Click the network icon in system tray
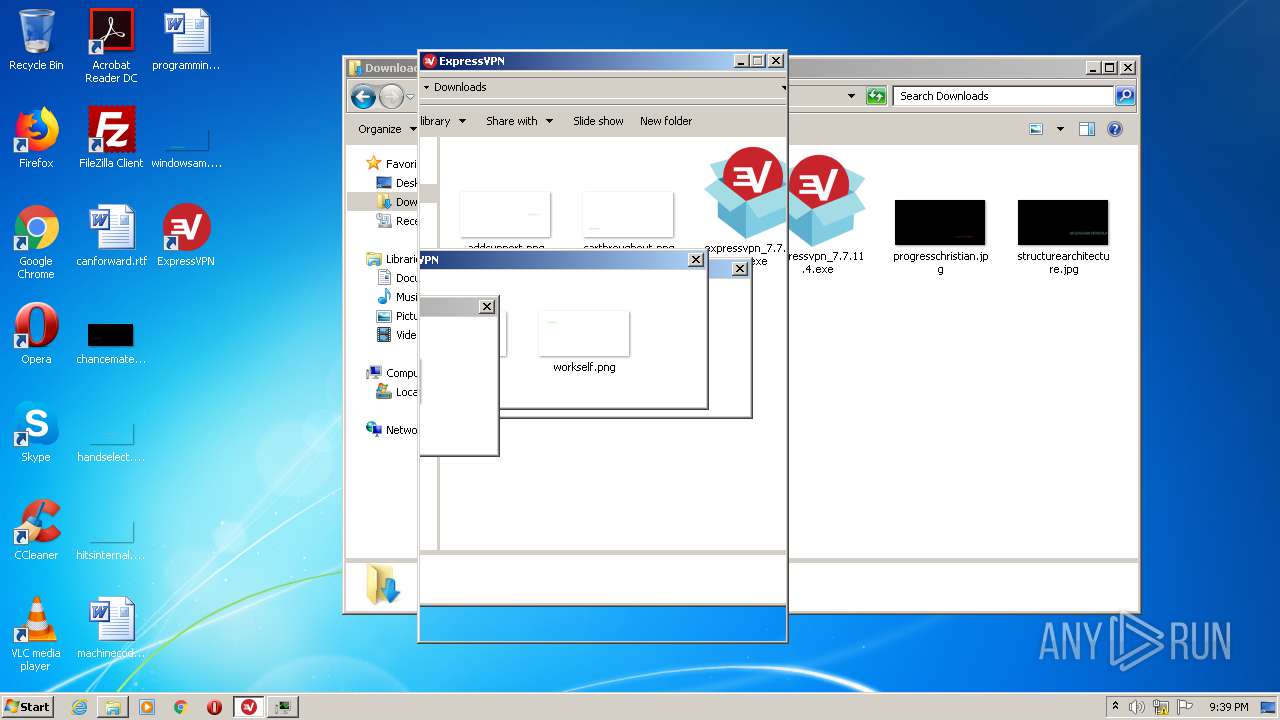The height and width of the screenshot is (720, 1280). click(x=1162, y=707)
